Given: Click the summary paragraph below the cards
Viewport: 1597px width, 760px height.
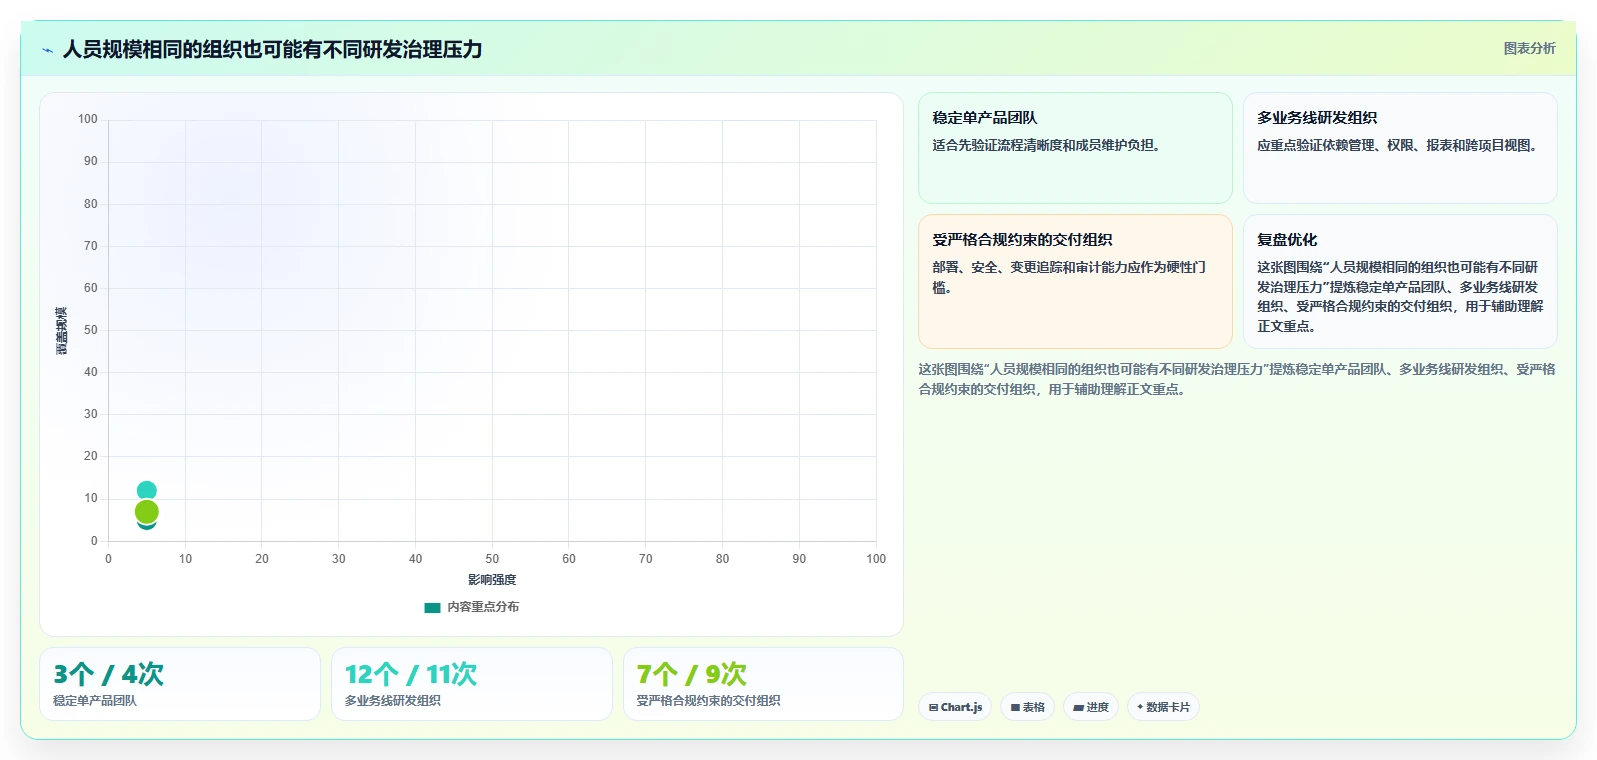Looking at the screenshot, I should click(x=1237, y=379).
